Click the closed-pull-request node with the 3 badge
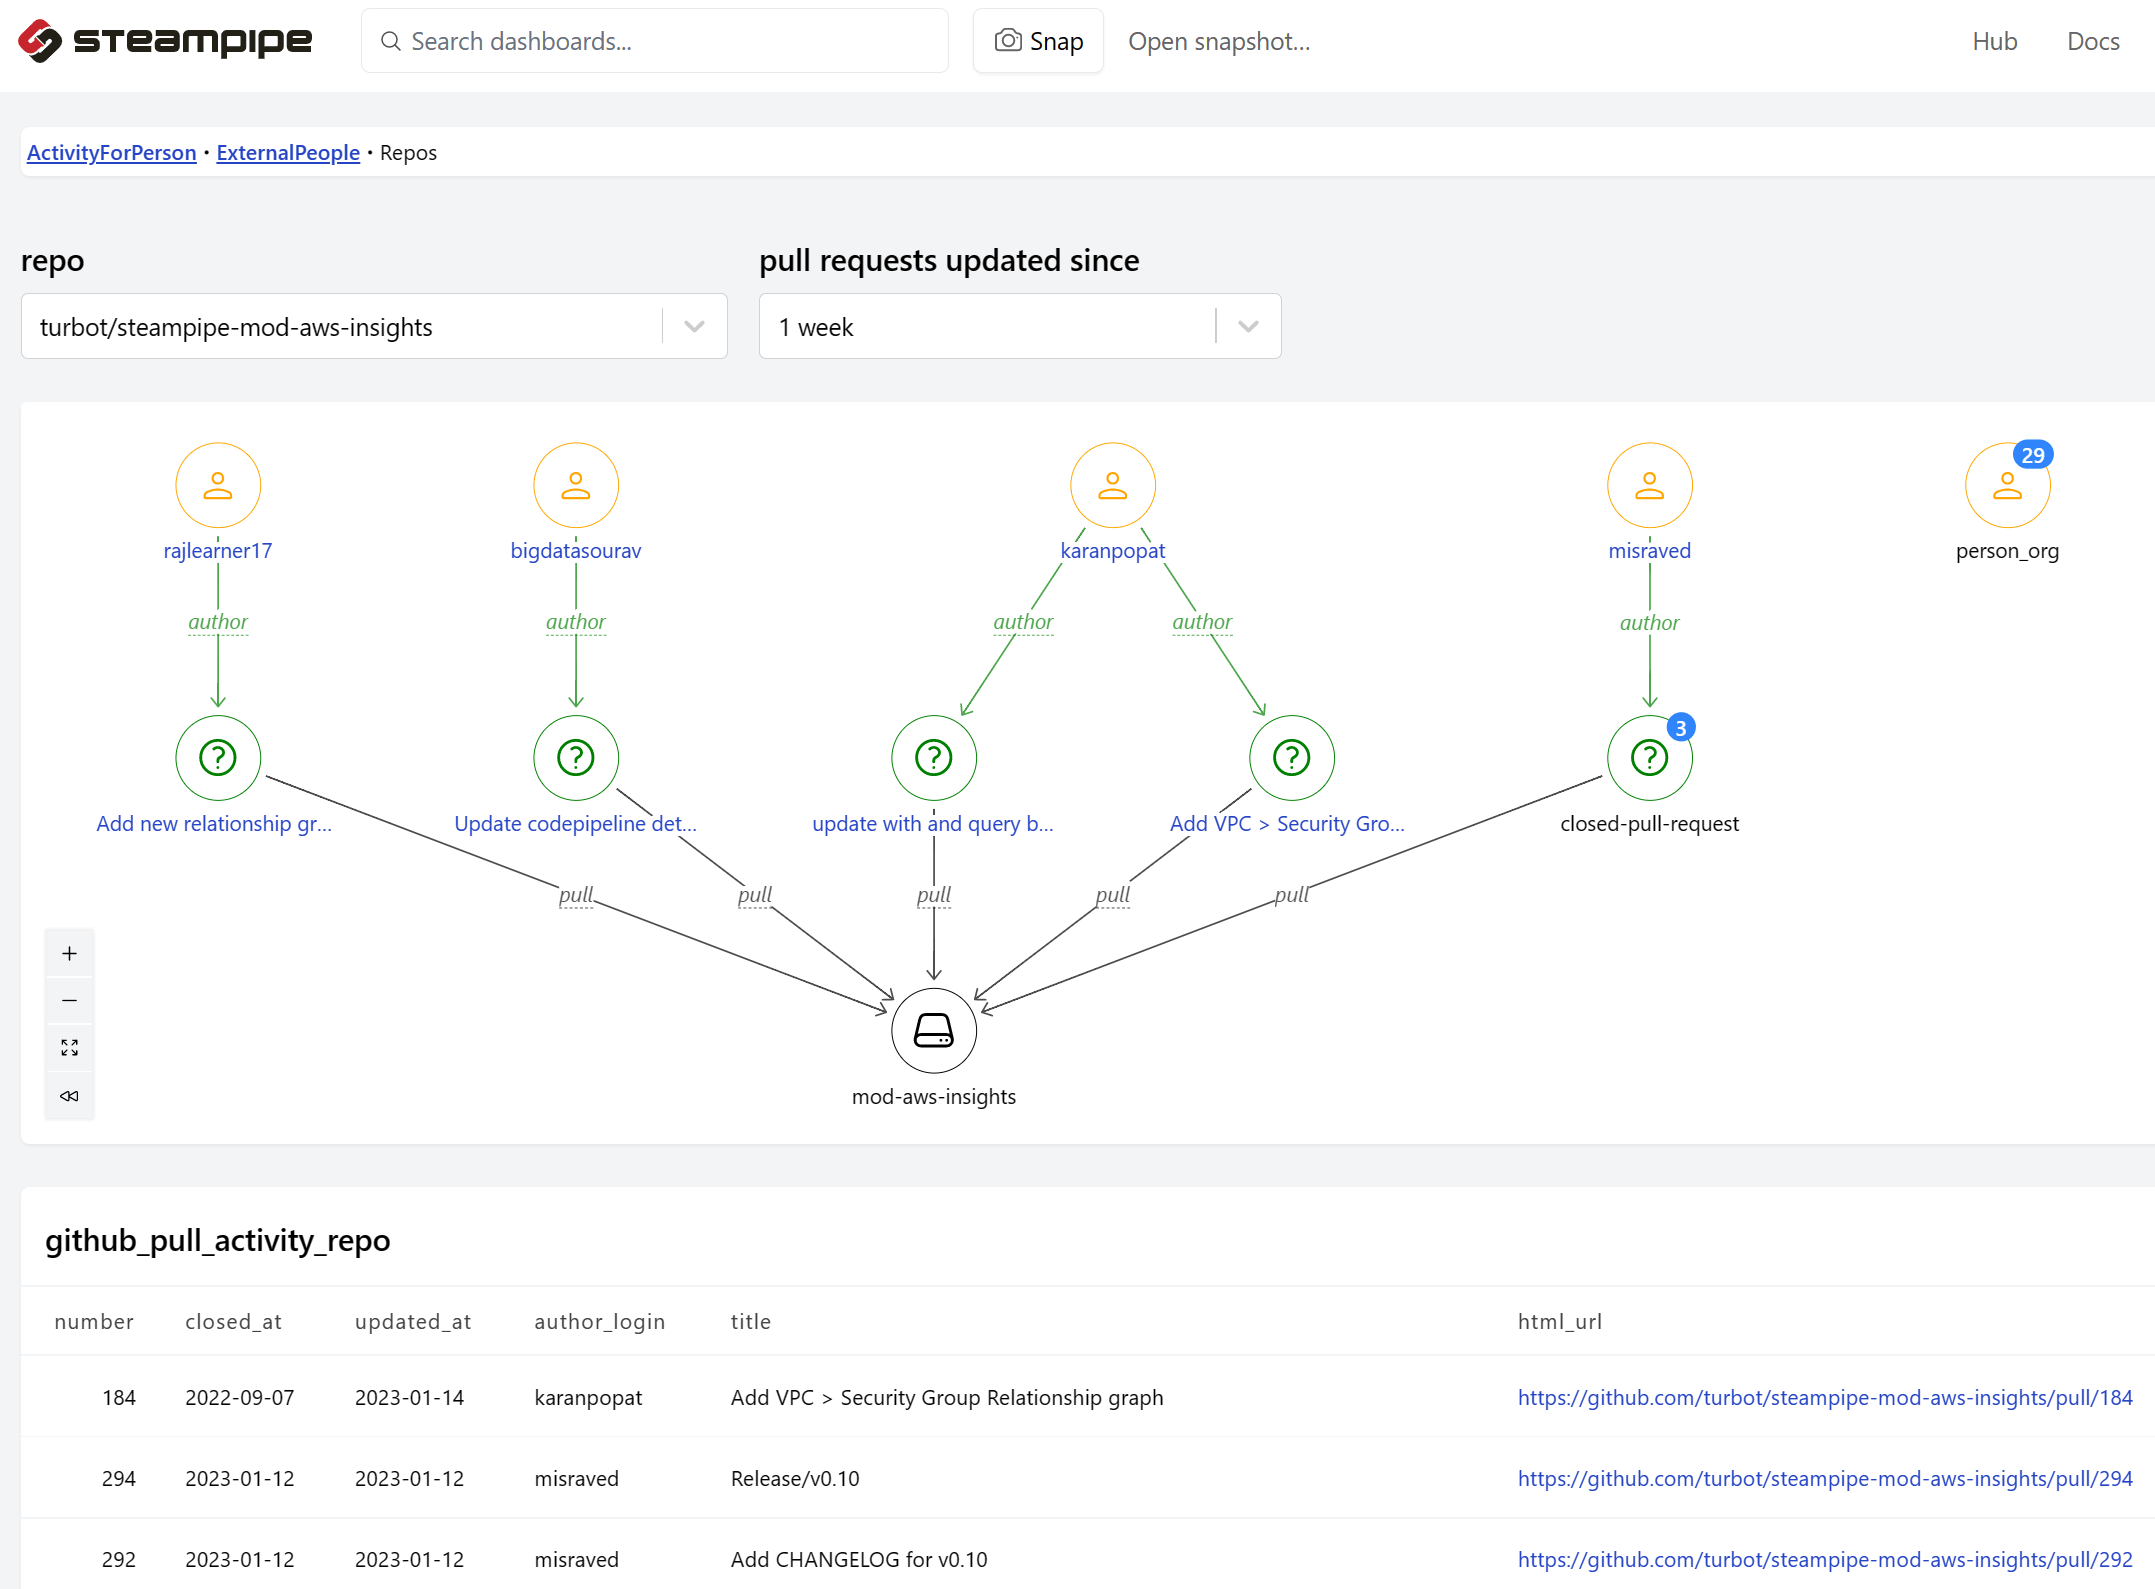Image resolution: width=2155 pixels, height=1589 pixels. click(x=1649, y=758)
